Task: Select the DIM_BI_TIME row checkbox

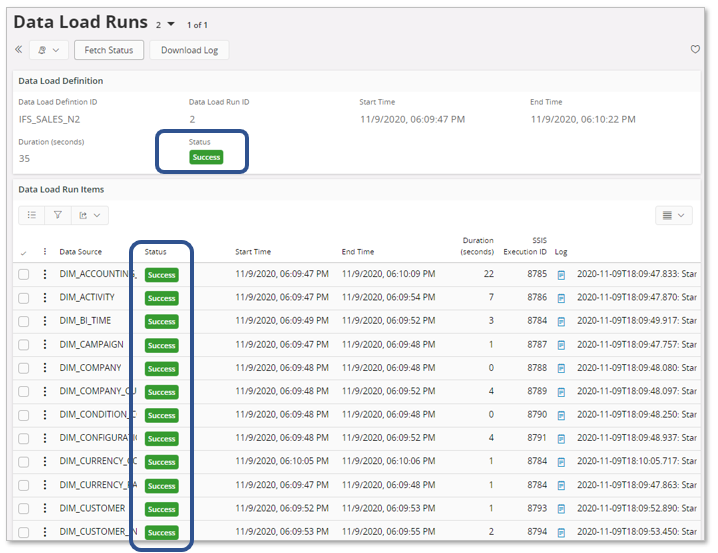Action: [23, 321]
